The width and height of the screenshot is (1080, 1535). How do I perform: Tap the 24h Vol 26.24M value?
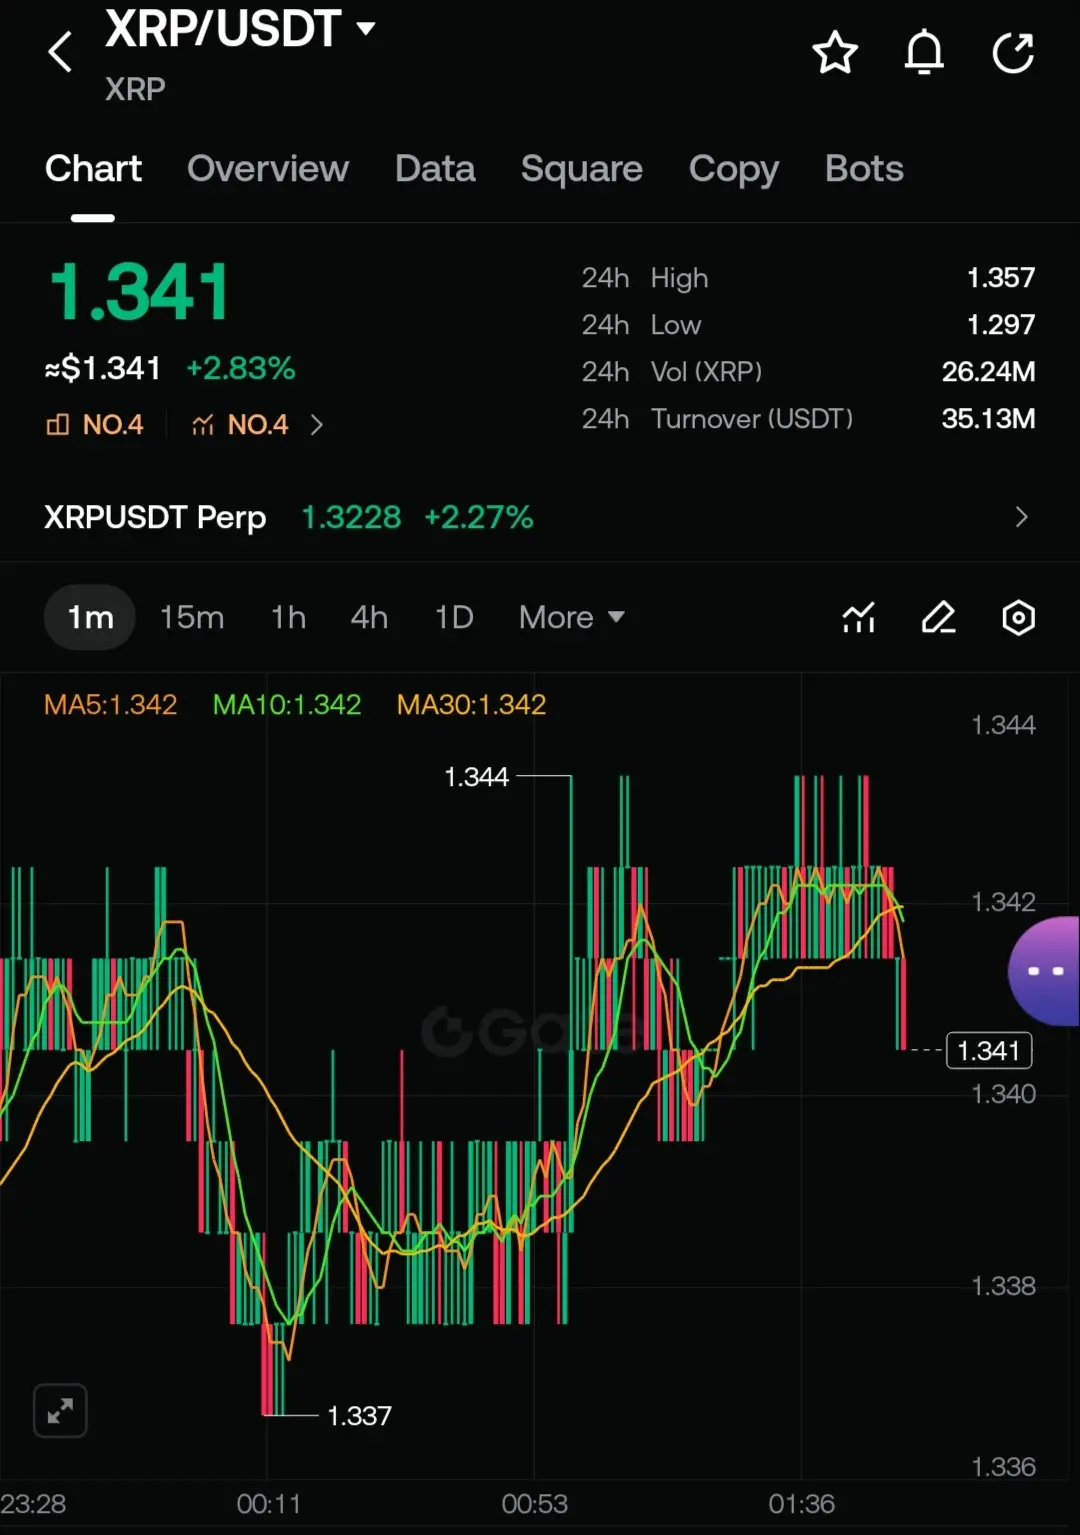988,372
